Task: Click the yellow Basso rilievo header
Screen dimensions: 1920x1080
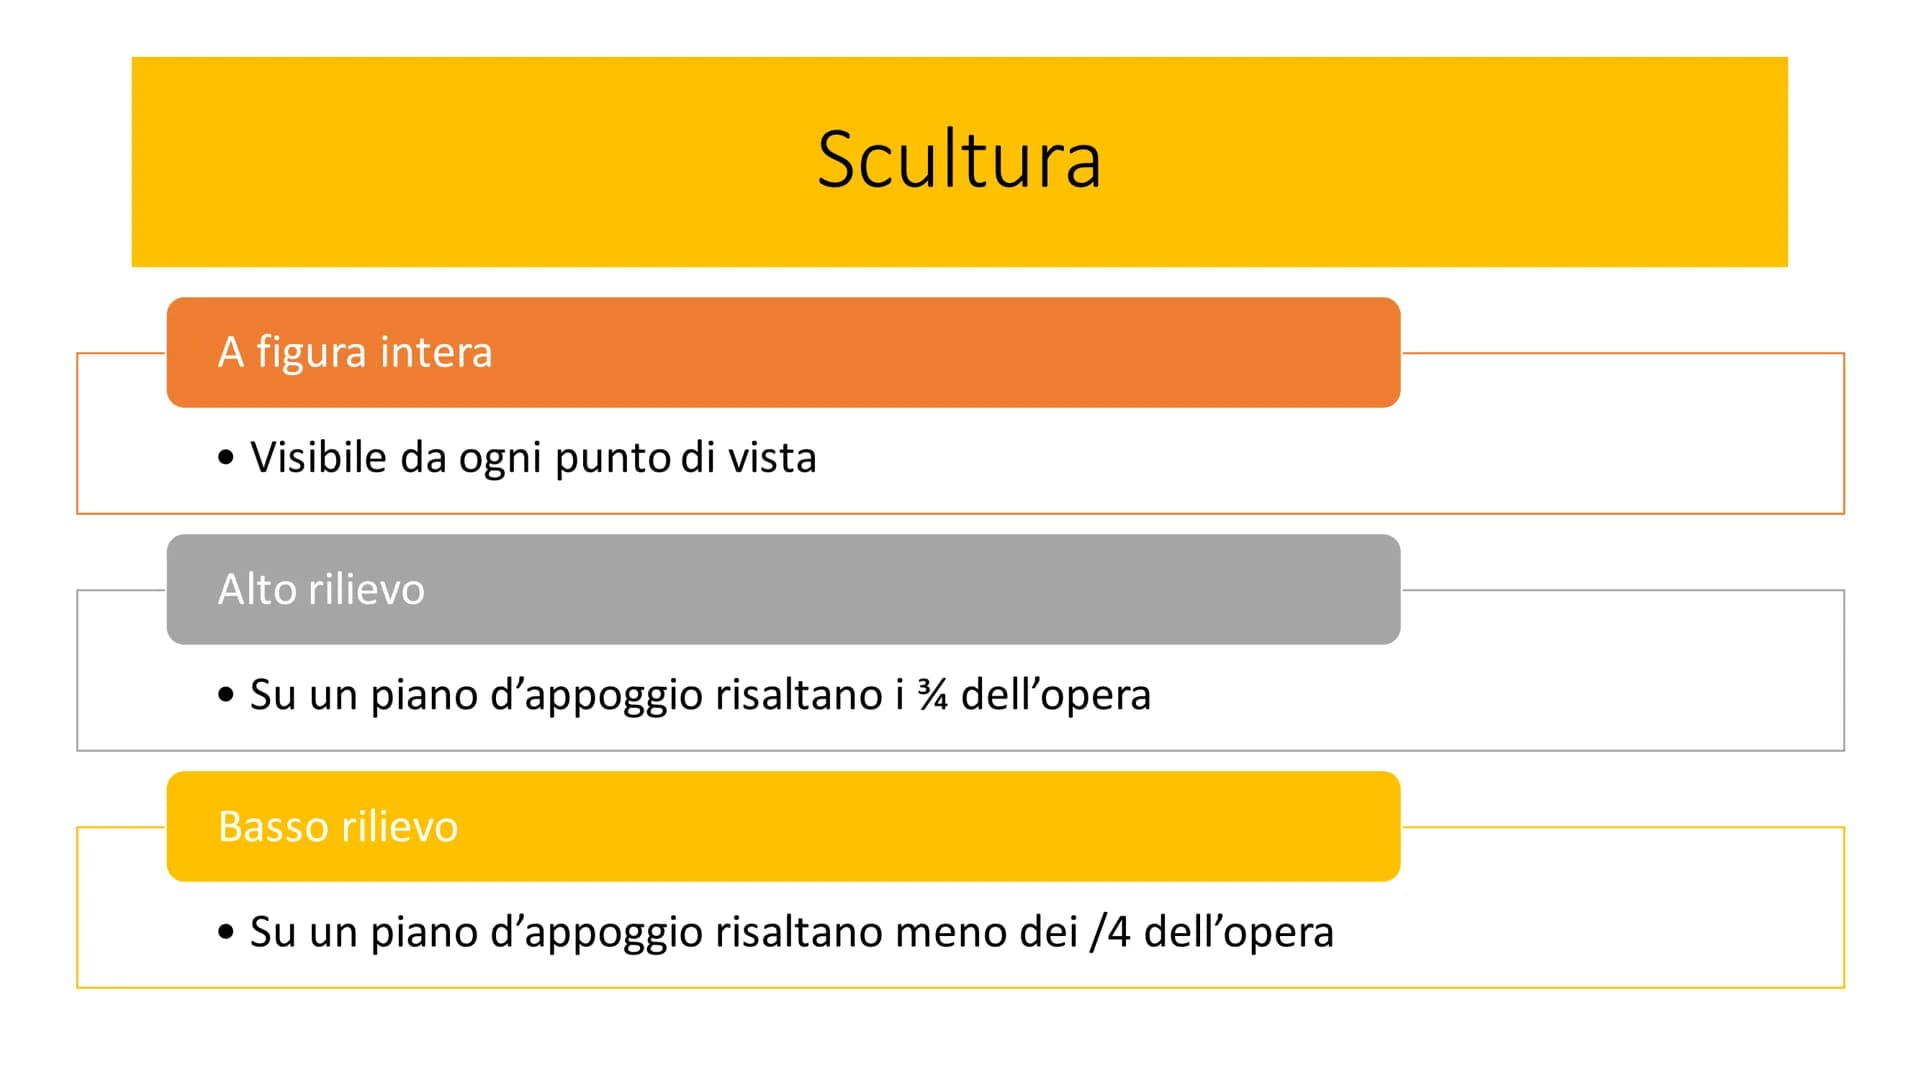Action: coord(783,826)
